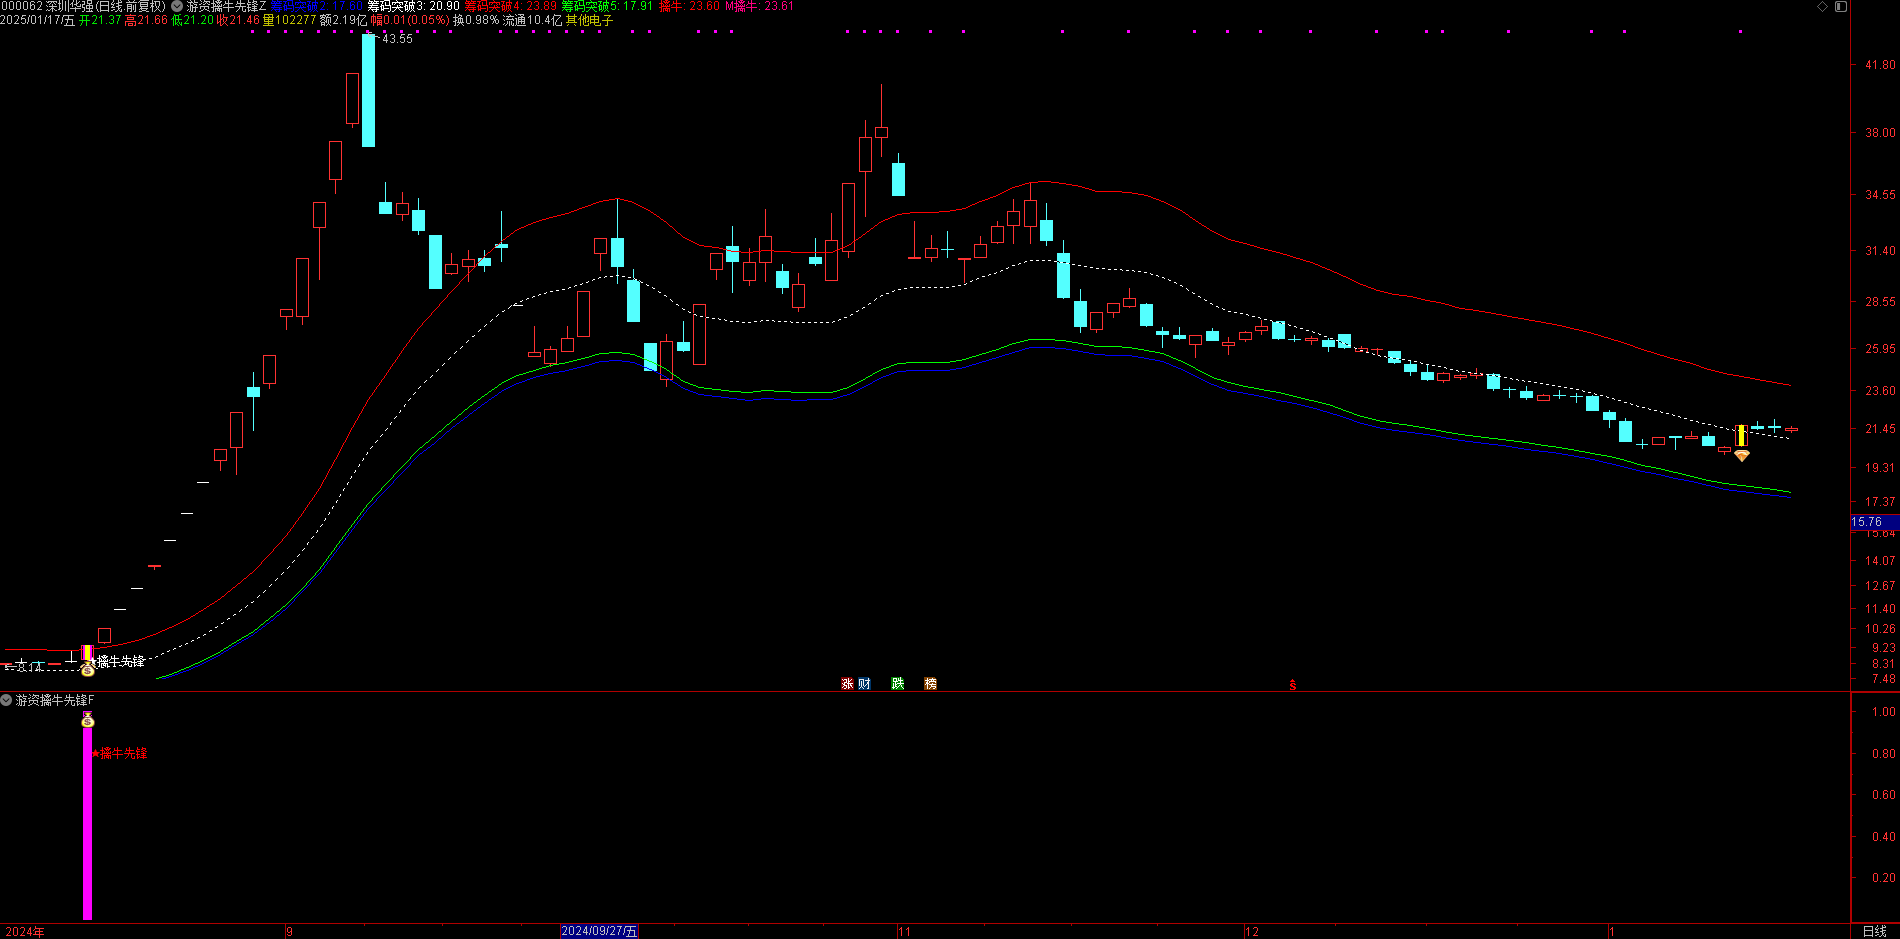Open the sub-indicator dropdown arrow beside 游资擒牛先锋F

tap(6, 700)
